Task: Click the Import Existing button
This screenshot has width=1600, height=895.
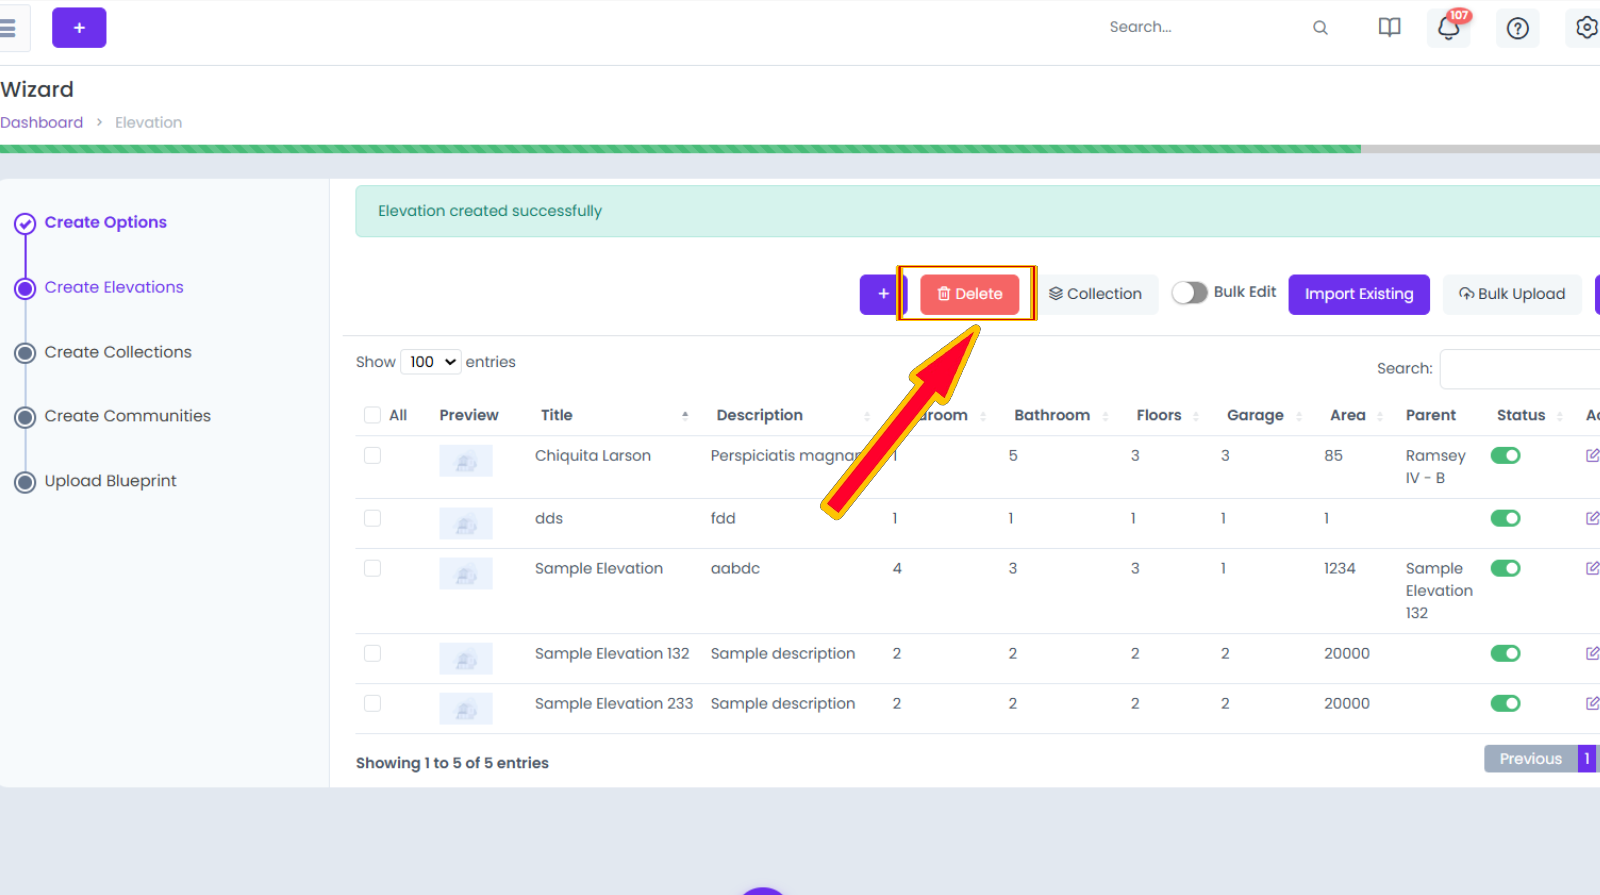Action: [1359, 294]
